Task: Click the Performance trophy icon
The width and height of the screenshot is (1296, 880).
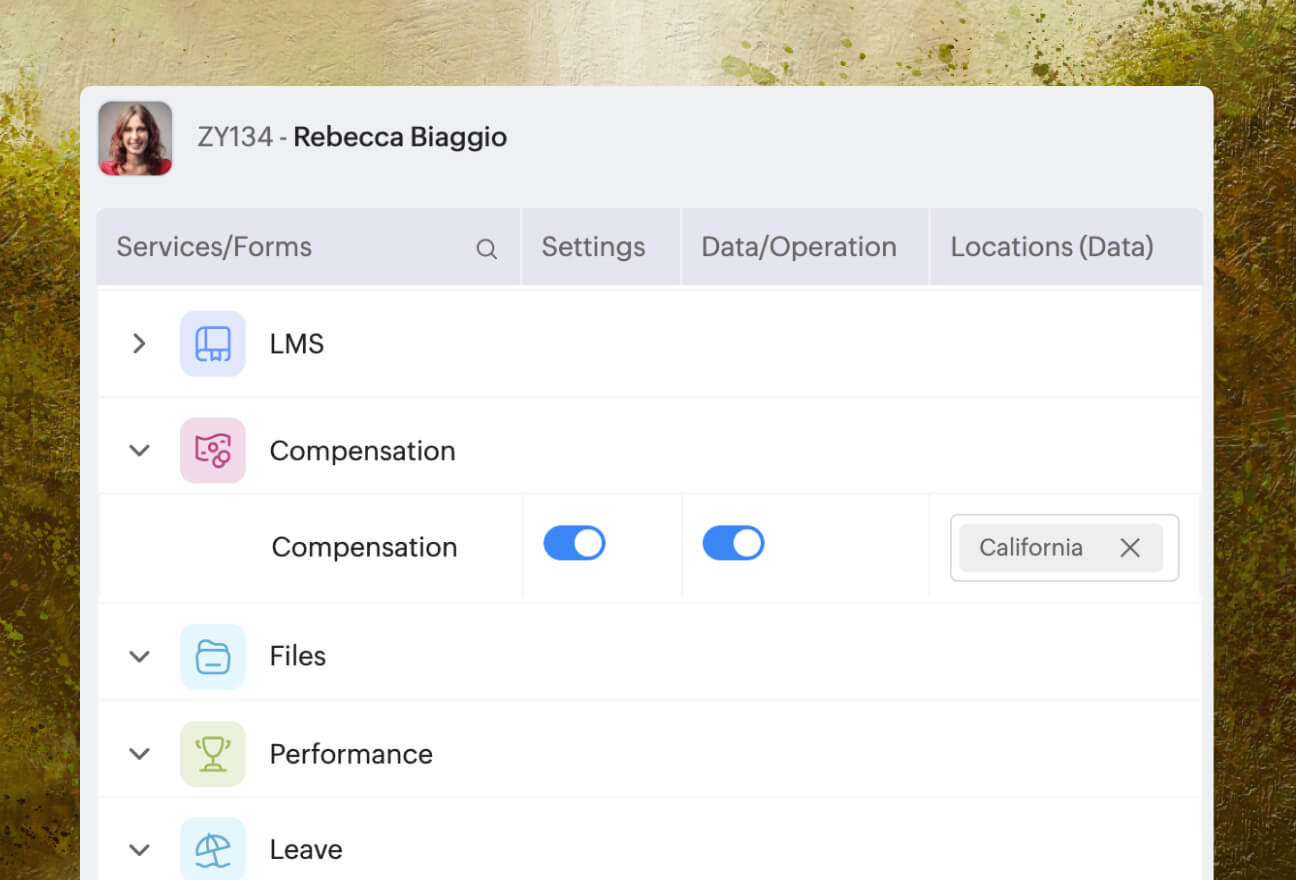Action: click(213, 754)
